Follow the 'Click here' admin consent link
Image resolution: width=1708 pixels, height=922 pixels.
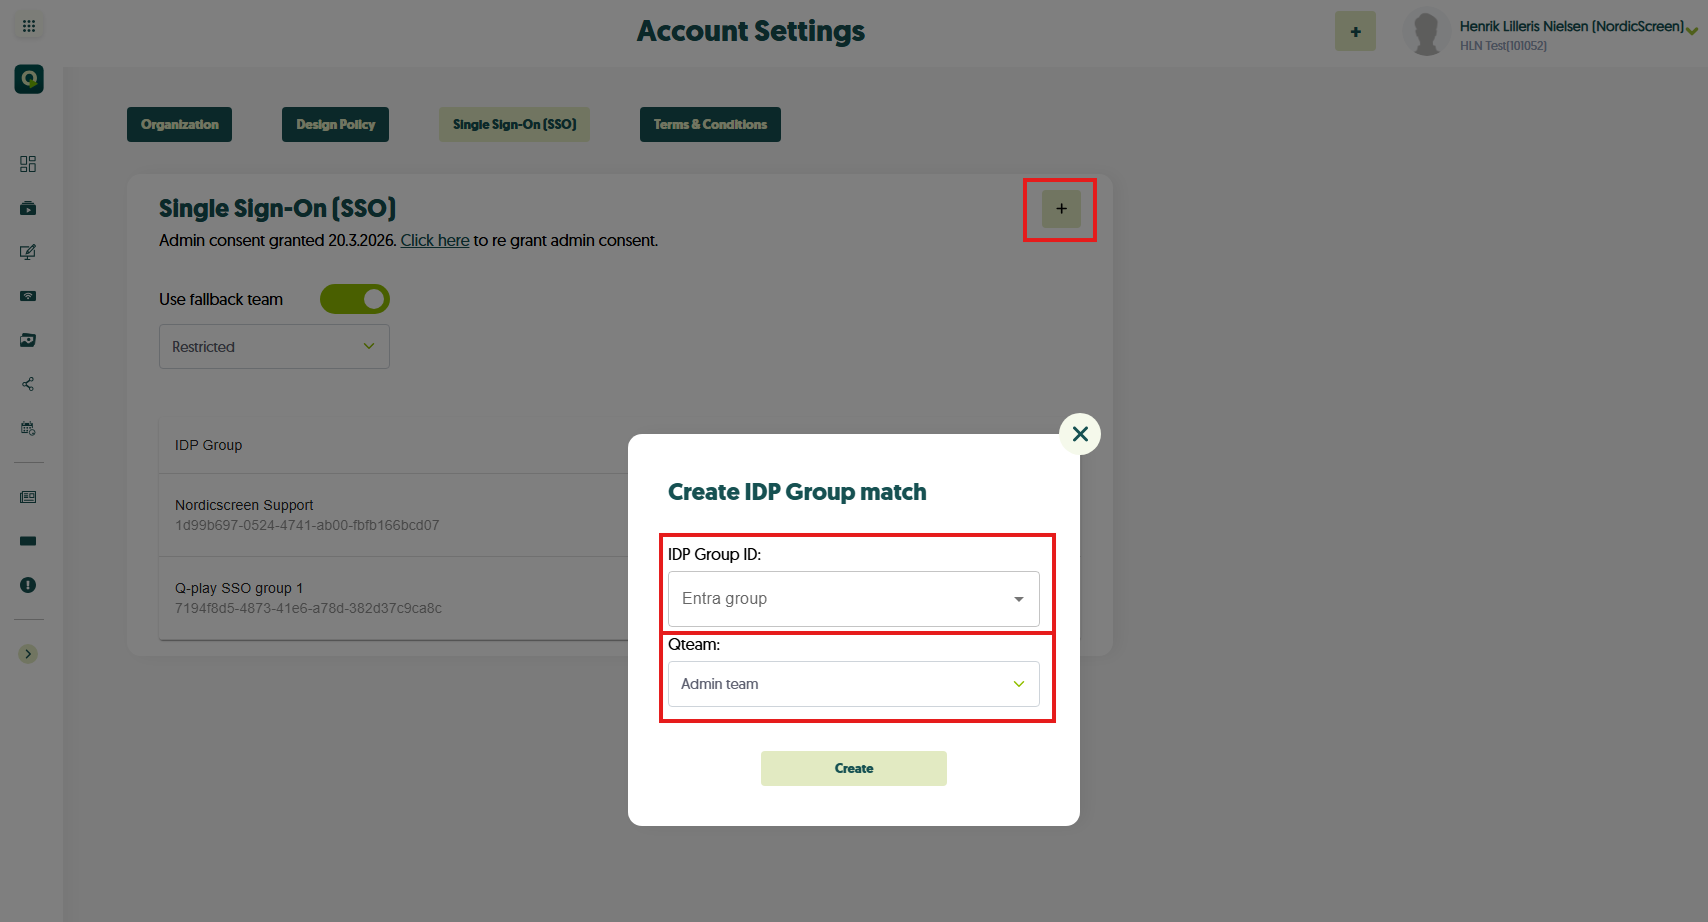click(x=435, y=241)
